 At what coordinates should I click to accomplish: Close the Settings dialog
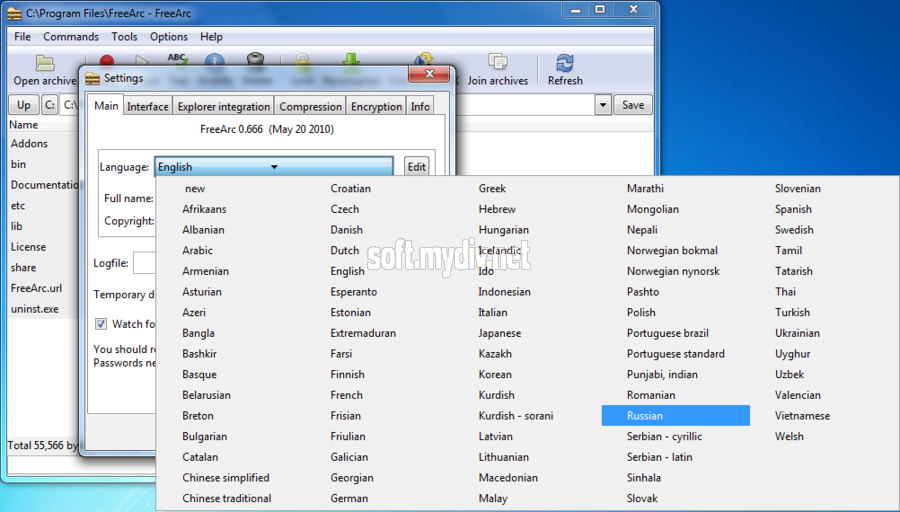coord(429,73)
